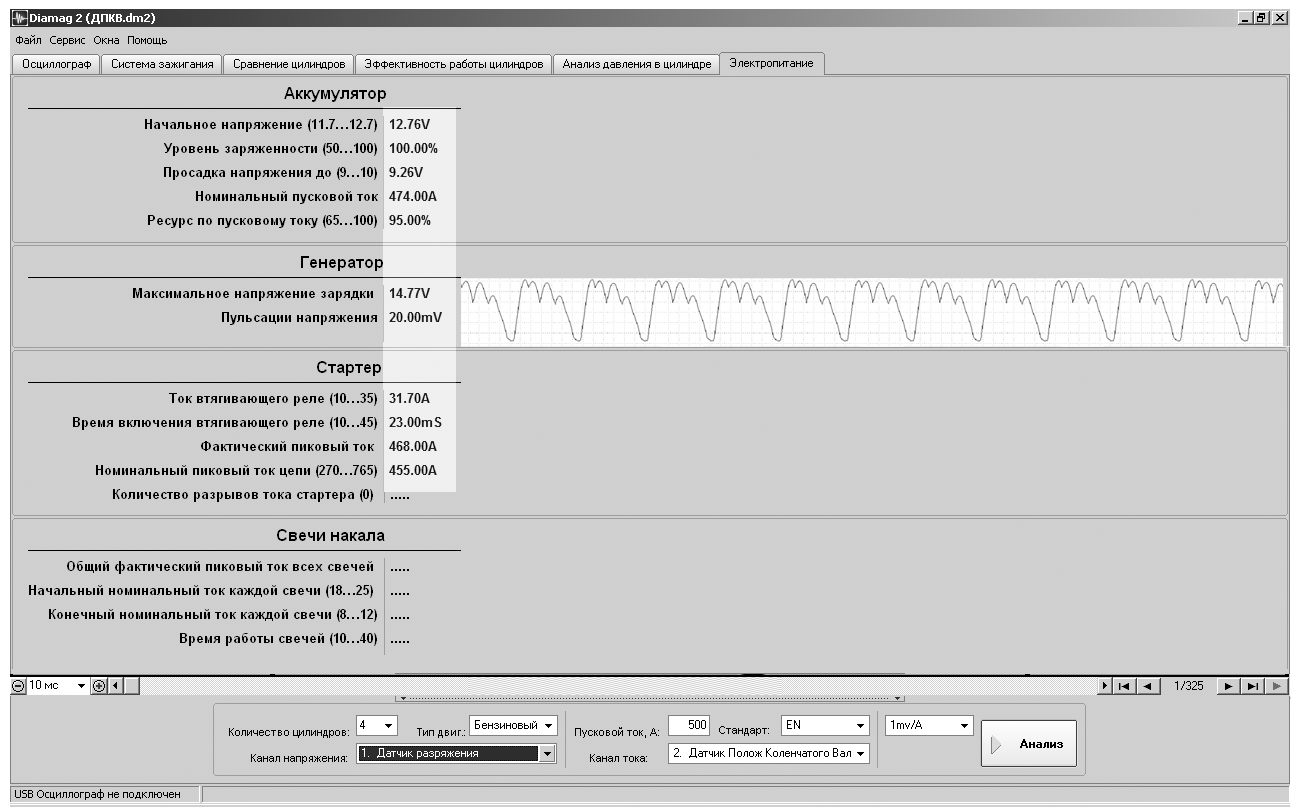Switch to the Осциллограф tab
1297x812 pixels.
pos(56,64)
